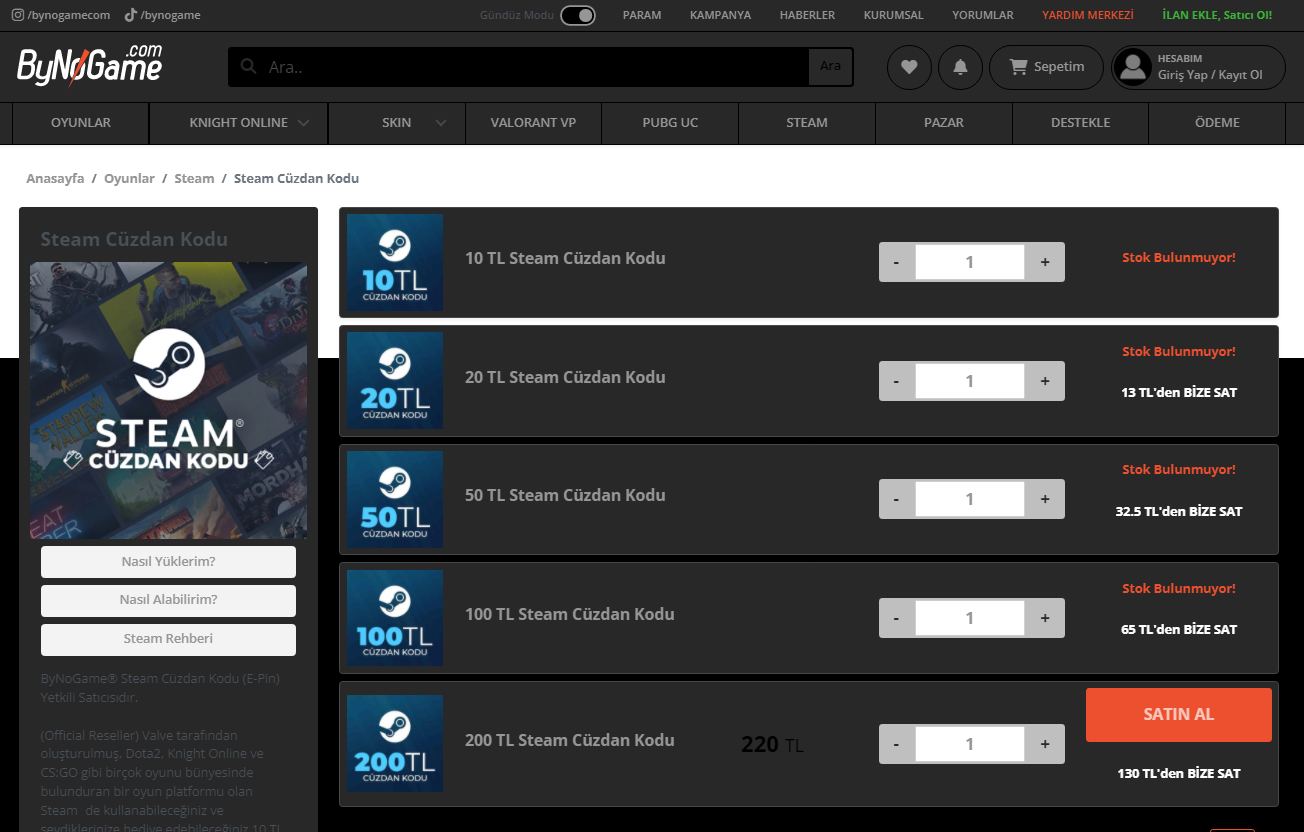The height and width of the screenshot is (832, 1304).
Task: Open the Valorant VP menu item
Action: pos(533,123)
